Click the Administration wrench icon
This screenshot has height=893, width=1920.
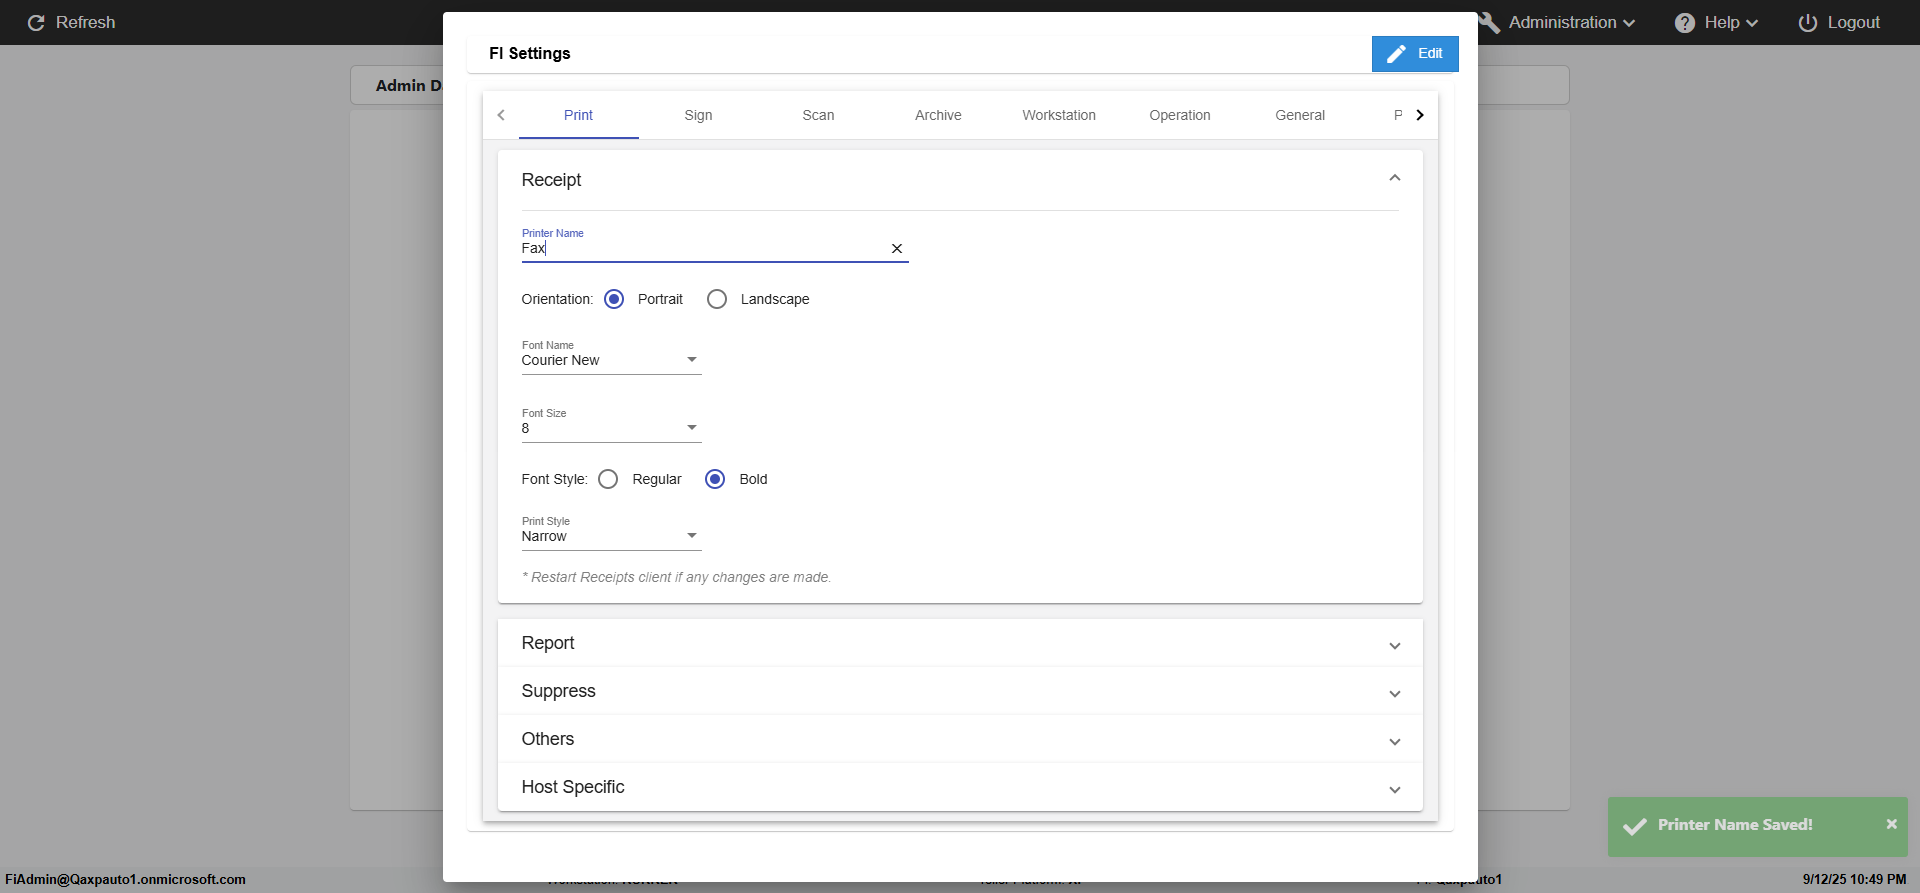pyautogui.click(x=1489, y=23)
